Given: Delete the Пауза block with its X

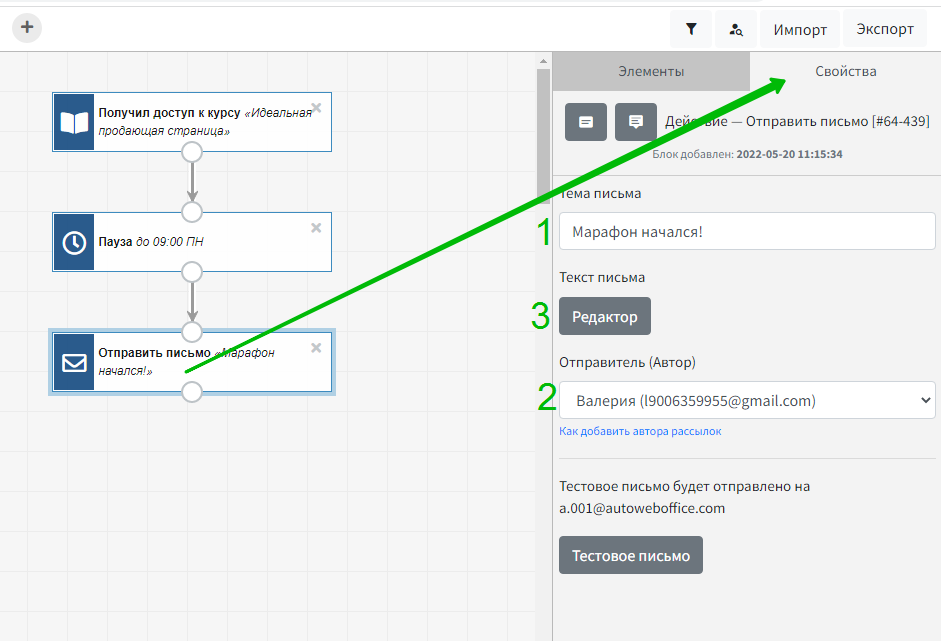Looking at the screenshot, I should click(316, 228).
